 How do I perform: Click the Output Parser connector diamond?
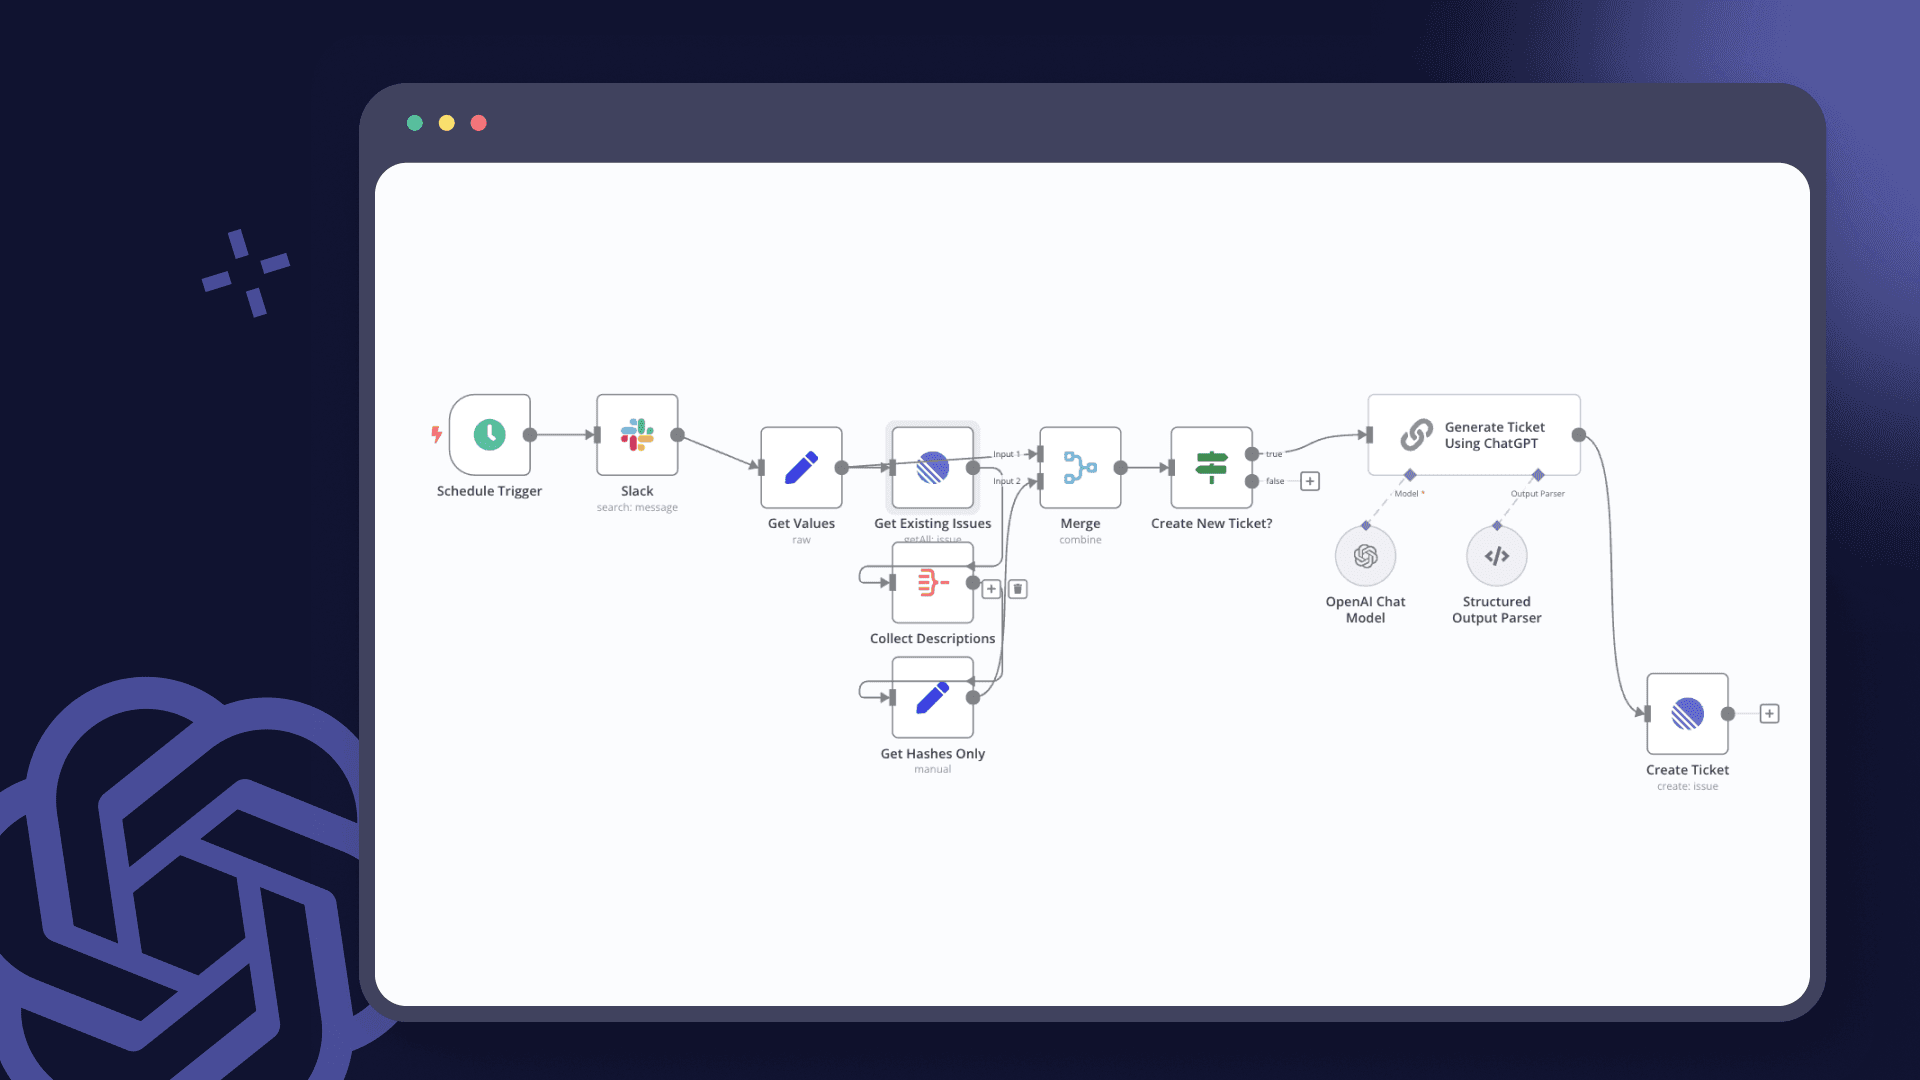point(1538,475)
